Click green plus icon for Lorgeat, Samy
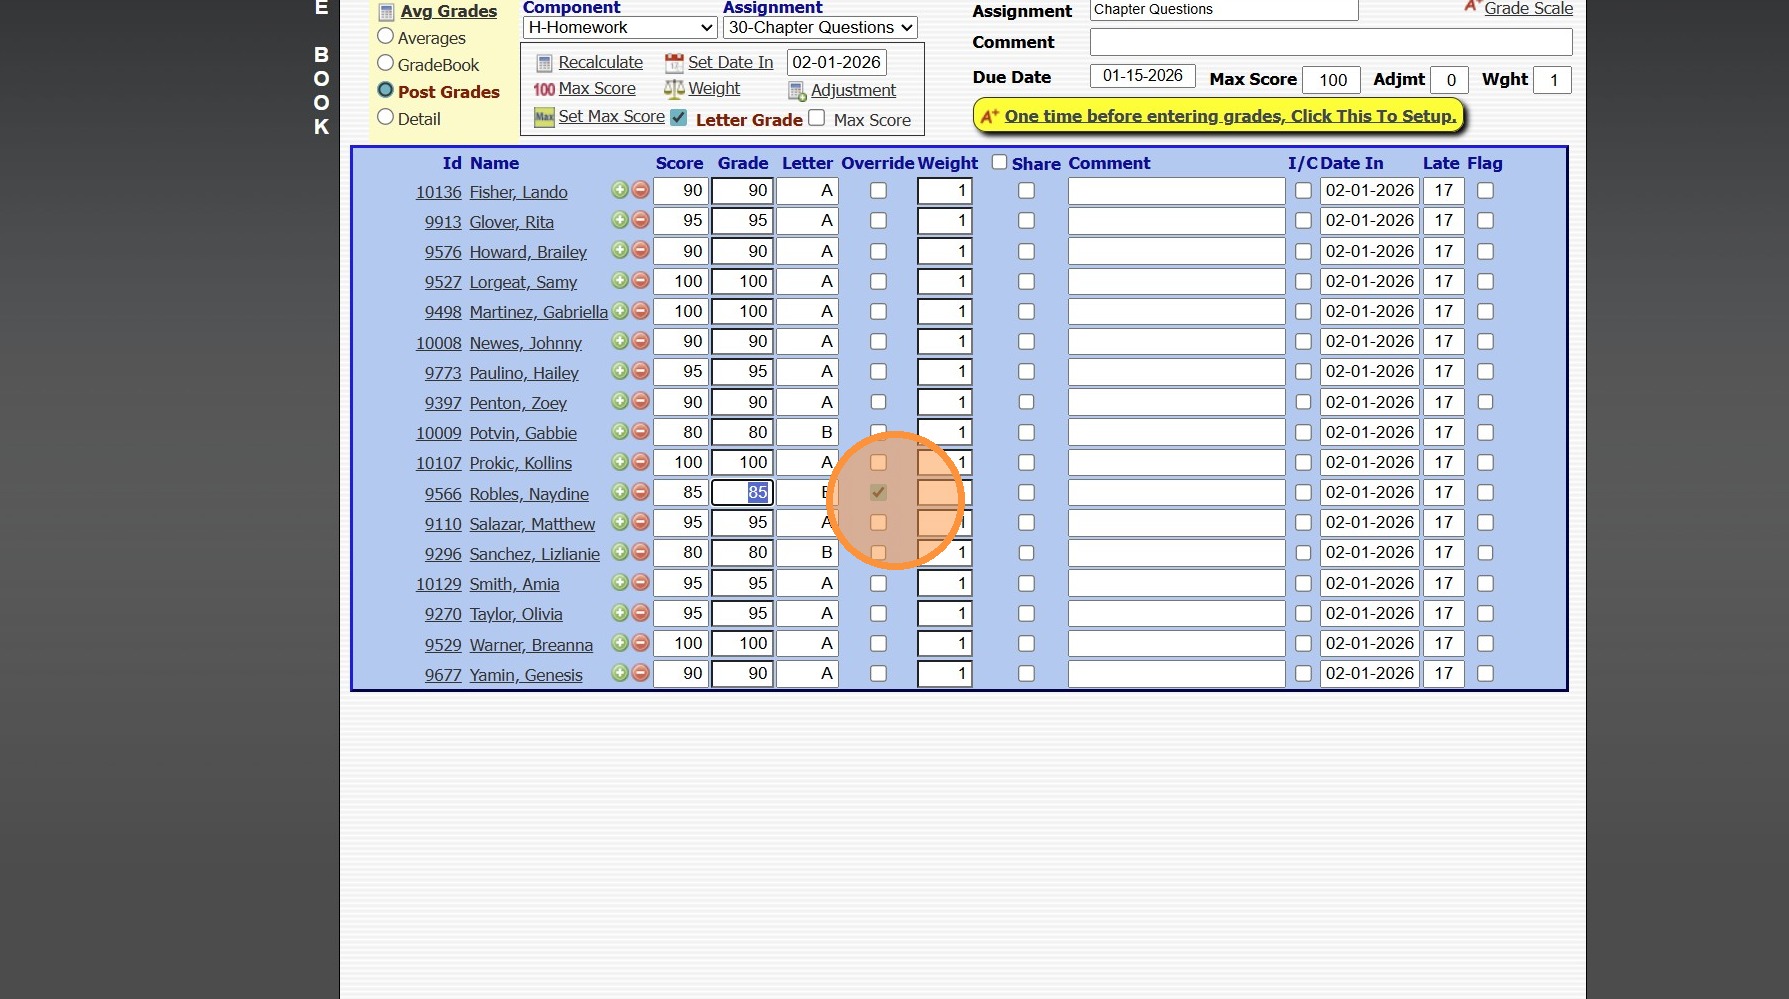The image size is (1789, 999). pos(620,281)
